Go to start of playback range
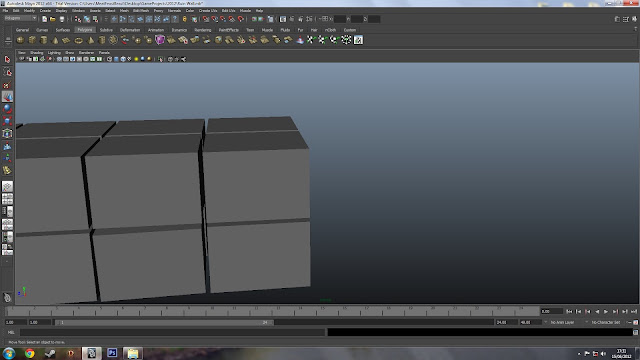The height and width of the screenshot is (360, 640). [569, 312]
